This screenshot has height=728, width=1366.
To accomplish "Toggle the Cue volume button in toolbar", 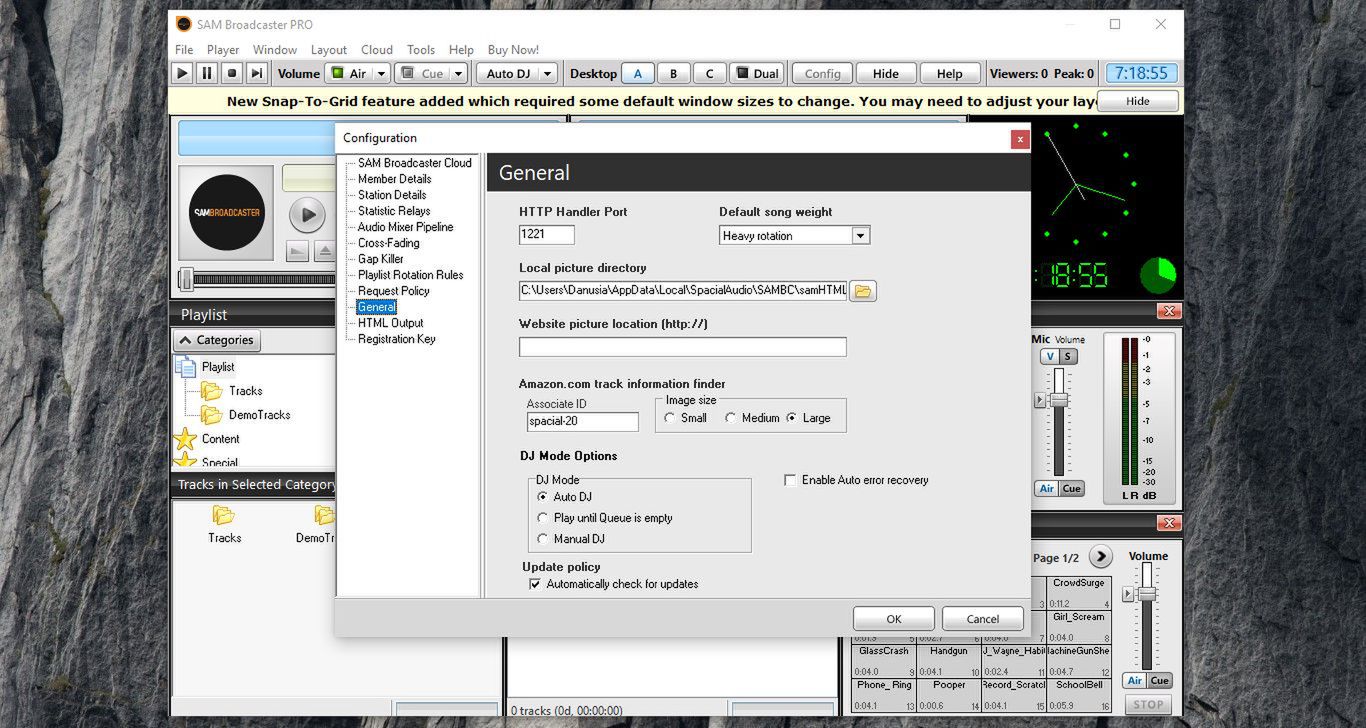I will [422, 73].
